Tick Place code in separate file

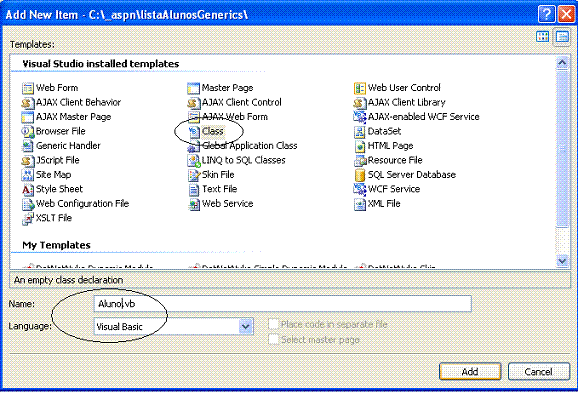[x=273, y=324]
